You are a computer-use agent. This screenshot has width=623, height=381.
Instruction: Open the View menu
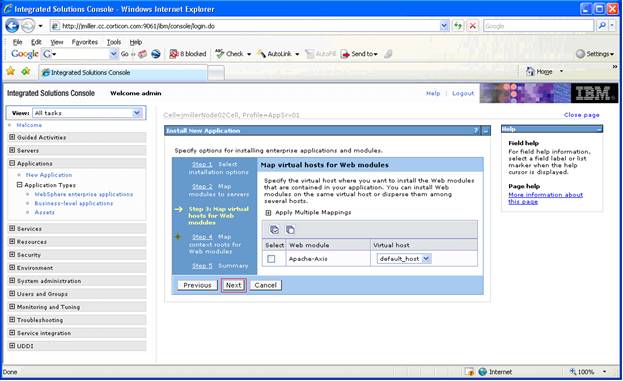(x=56, y=42)
